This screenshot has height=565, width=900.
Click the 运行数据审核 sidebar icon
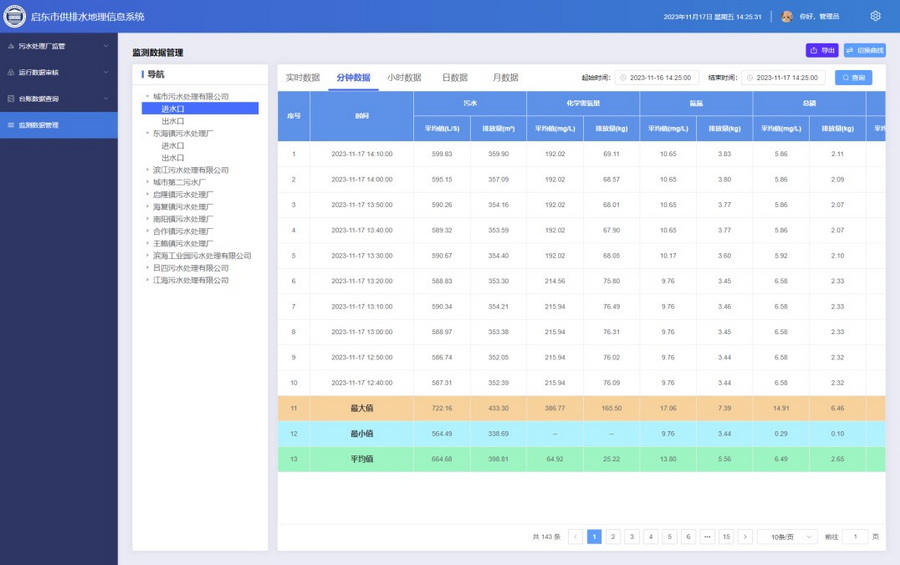tap(11, 73)
